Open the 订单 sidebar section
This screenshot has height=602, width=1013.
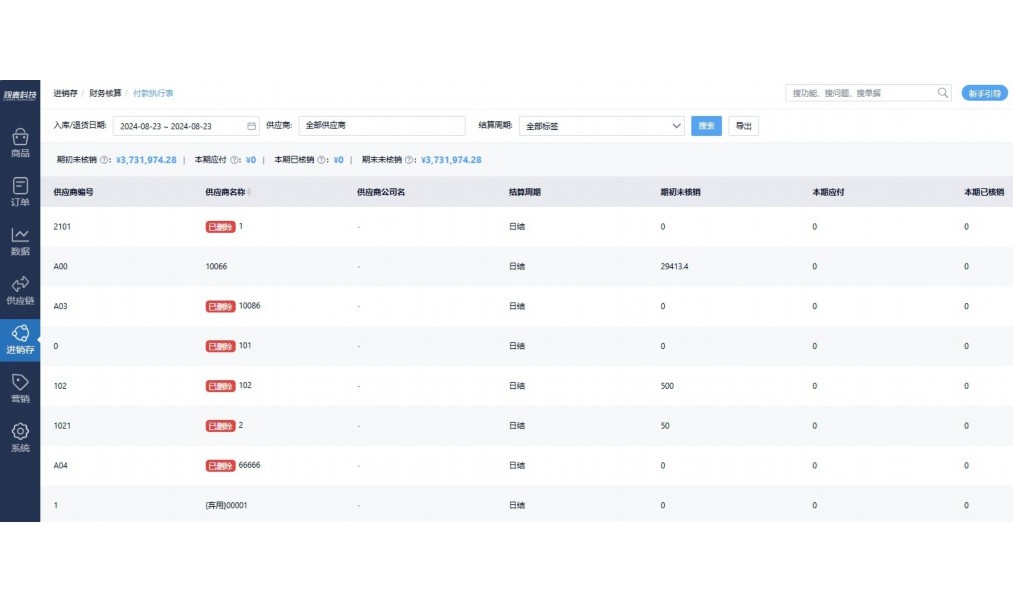coord(20,192)
